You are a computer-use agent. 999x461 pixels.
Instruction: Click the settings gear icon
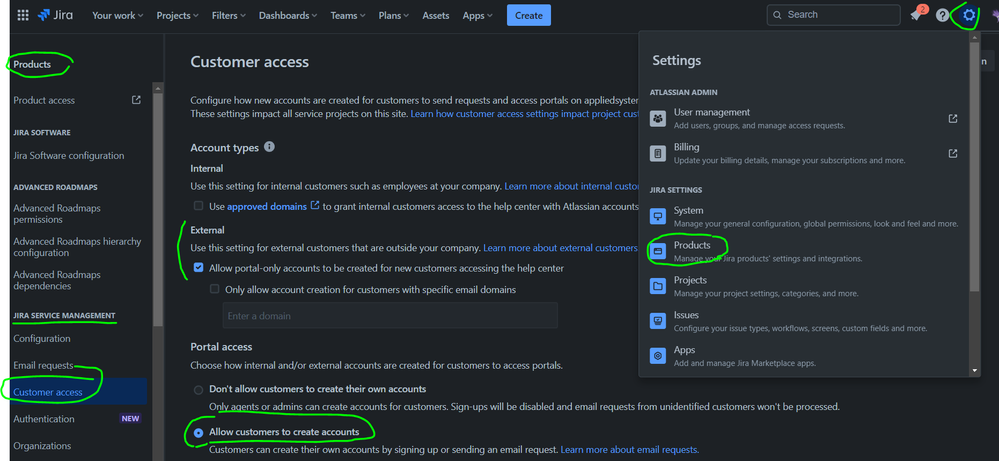point(969,15)
